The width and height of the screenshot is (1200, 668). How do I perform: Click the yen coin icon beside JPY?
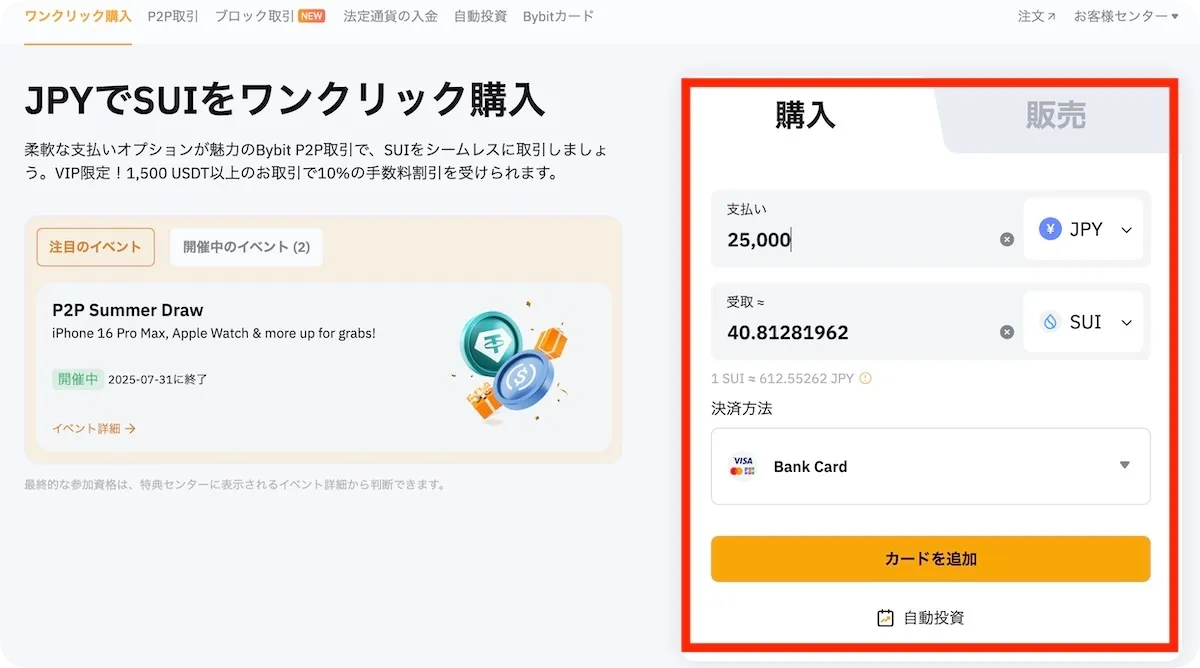(1048, 229)
